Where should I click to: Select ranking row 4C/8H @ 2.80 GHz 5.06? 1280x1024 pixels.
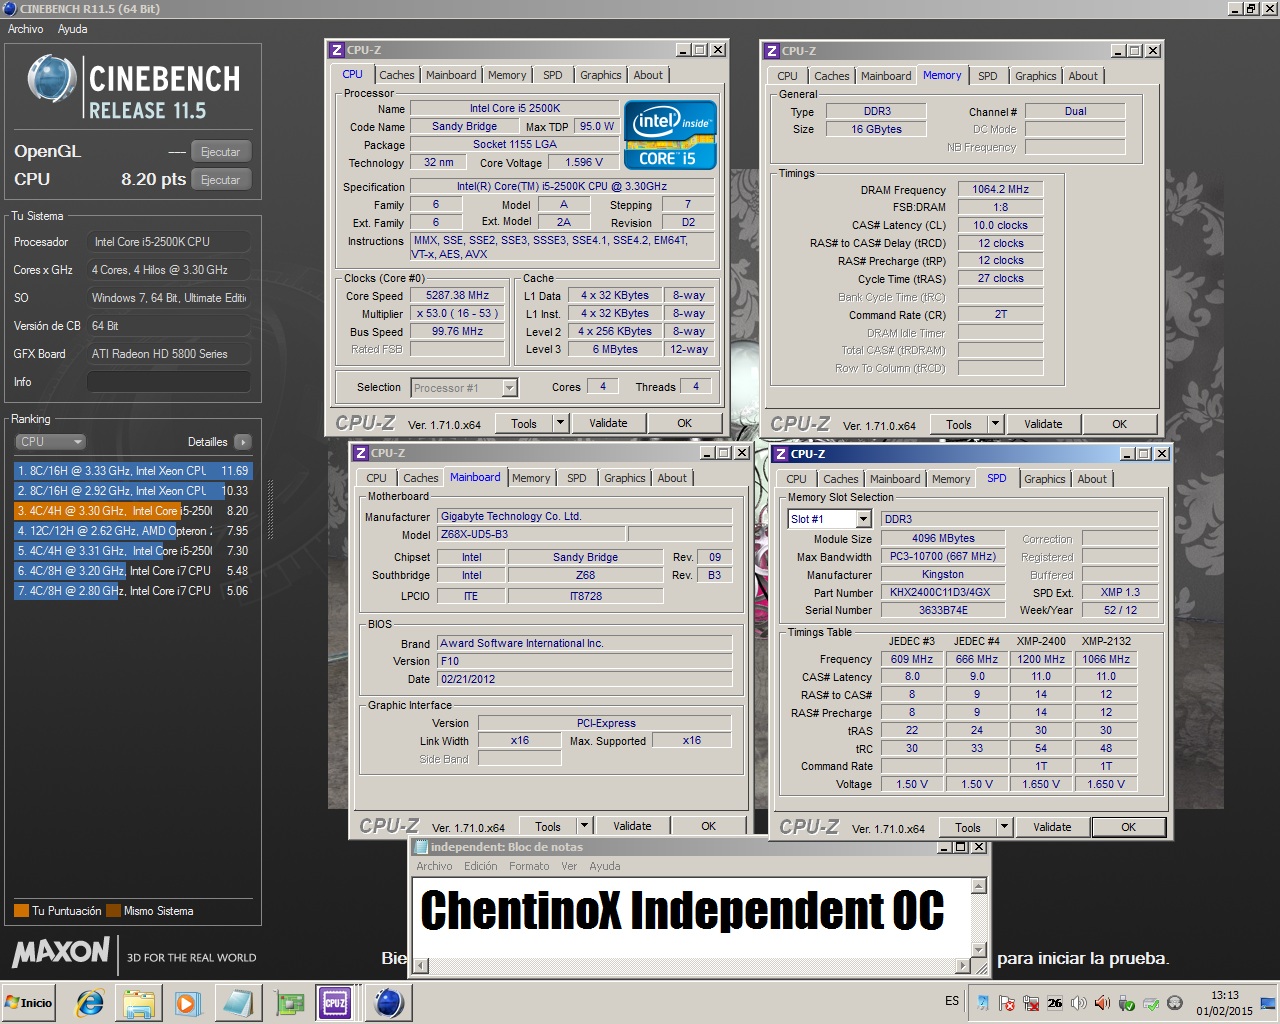click(x=133, y=591)
